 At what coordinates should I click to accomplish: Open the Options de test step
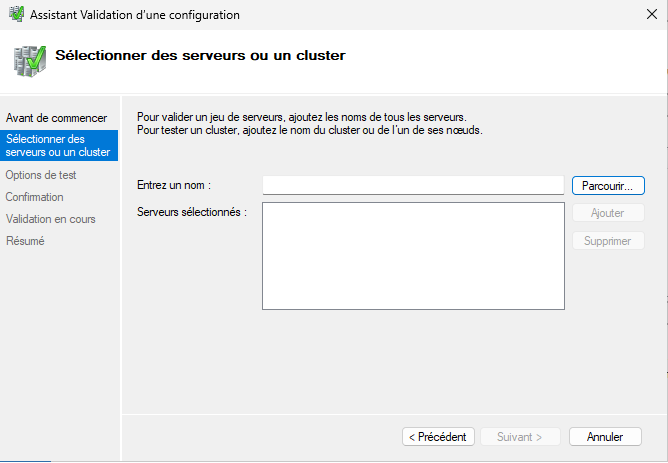click(41, 175)
